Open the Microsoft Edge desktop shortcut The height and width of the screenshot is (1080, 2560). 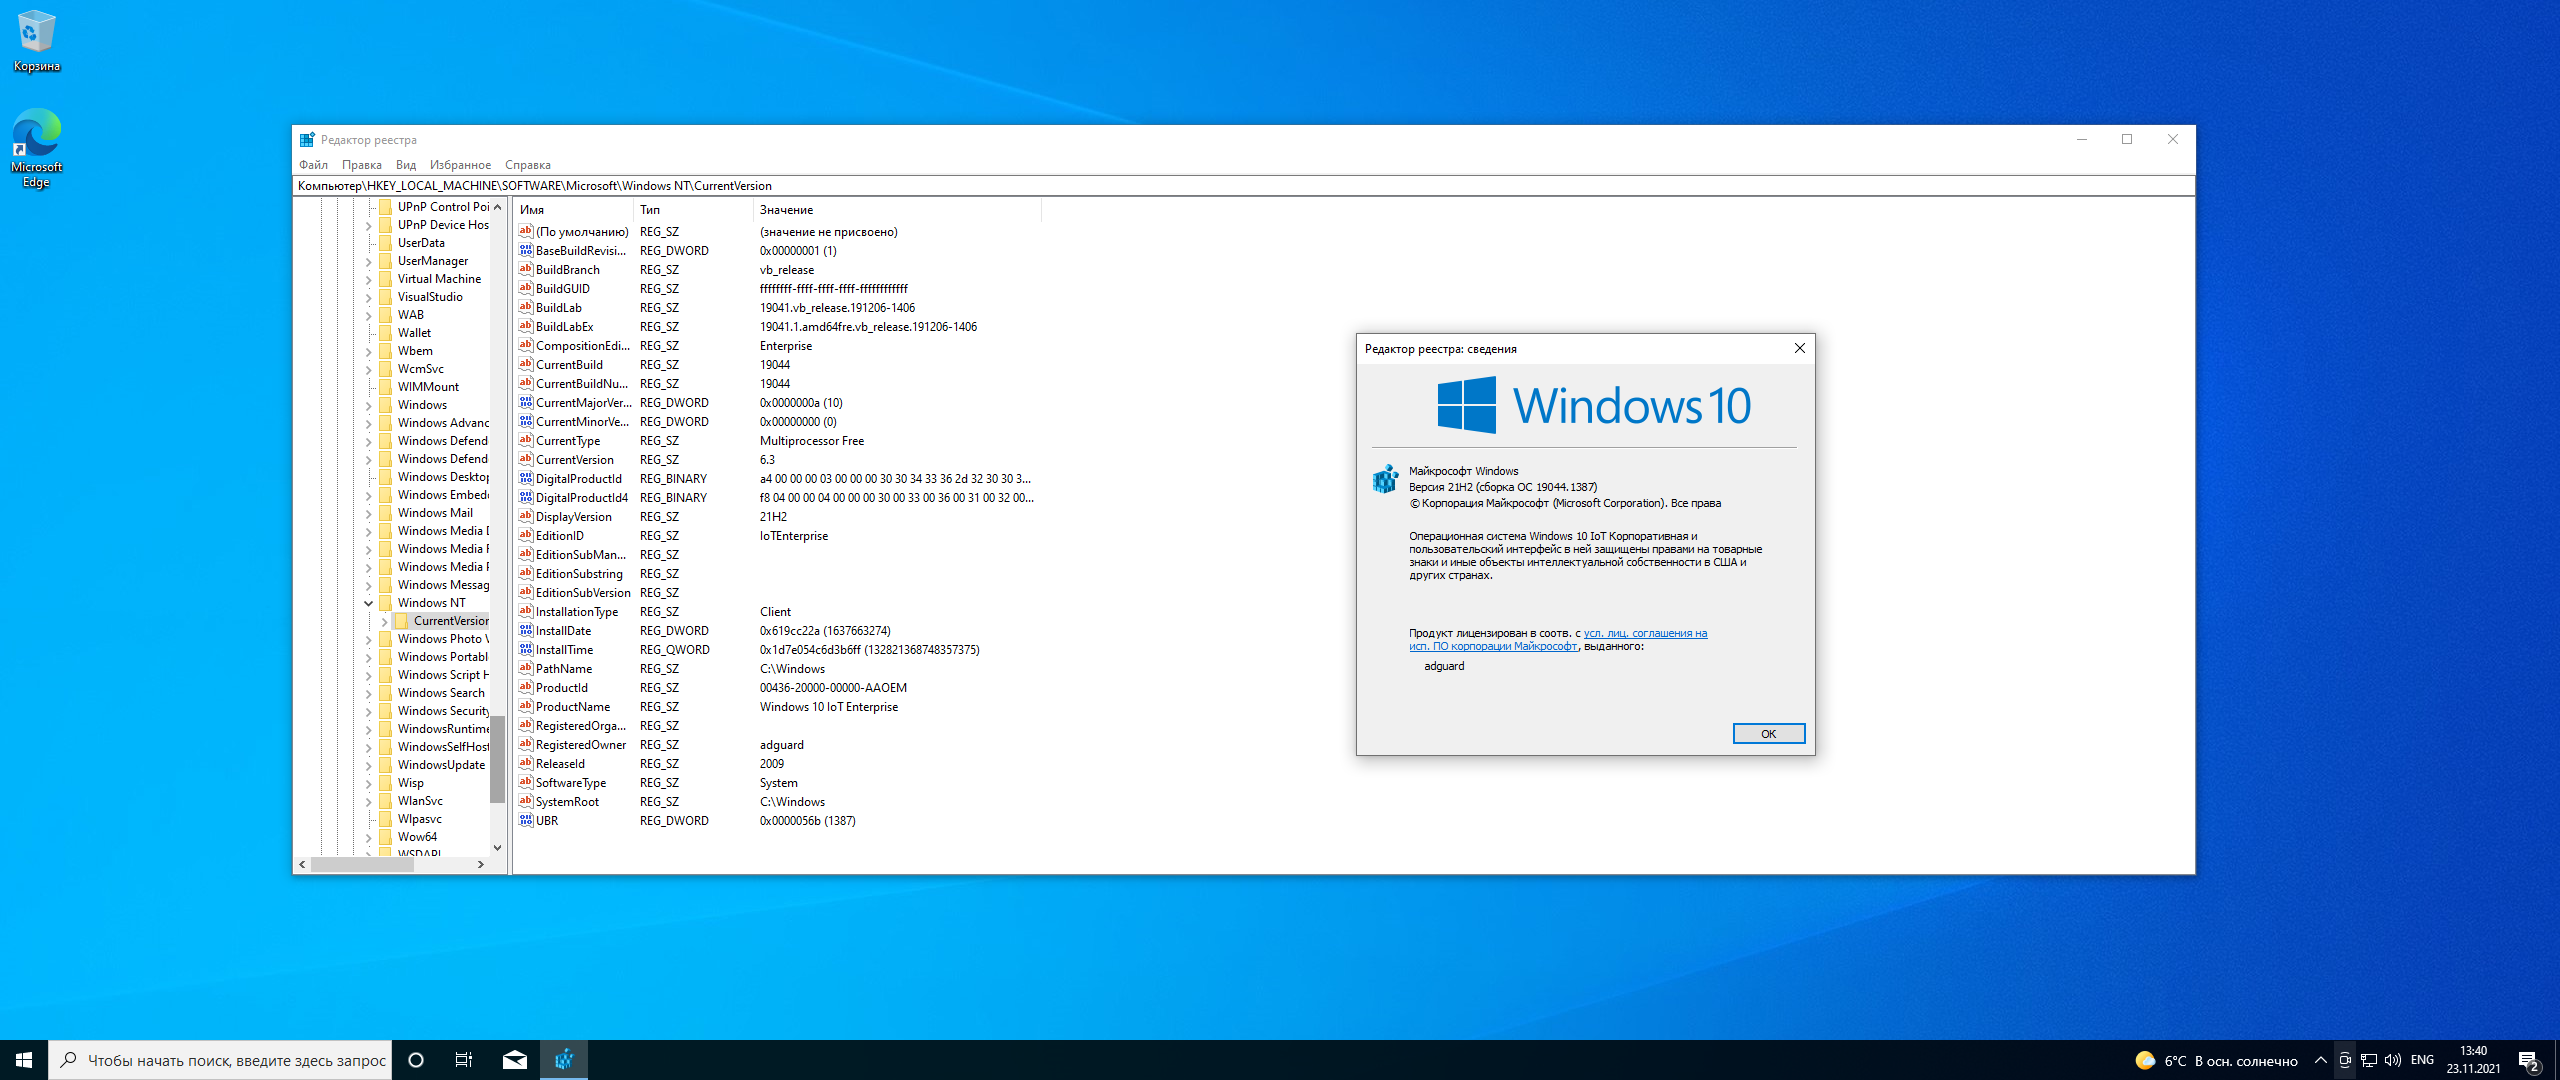(x=36, y=148)
